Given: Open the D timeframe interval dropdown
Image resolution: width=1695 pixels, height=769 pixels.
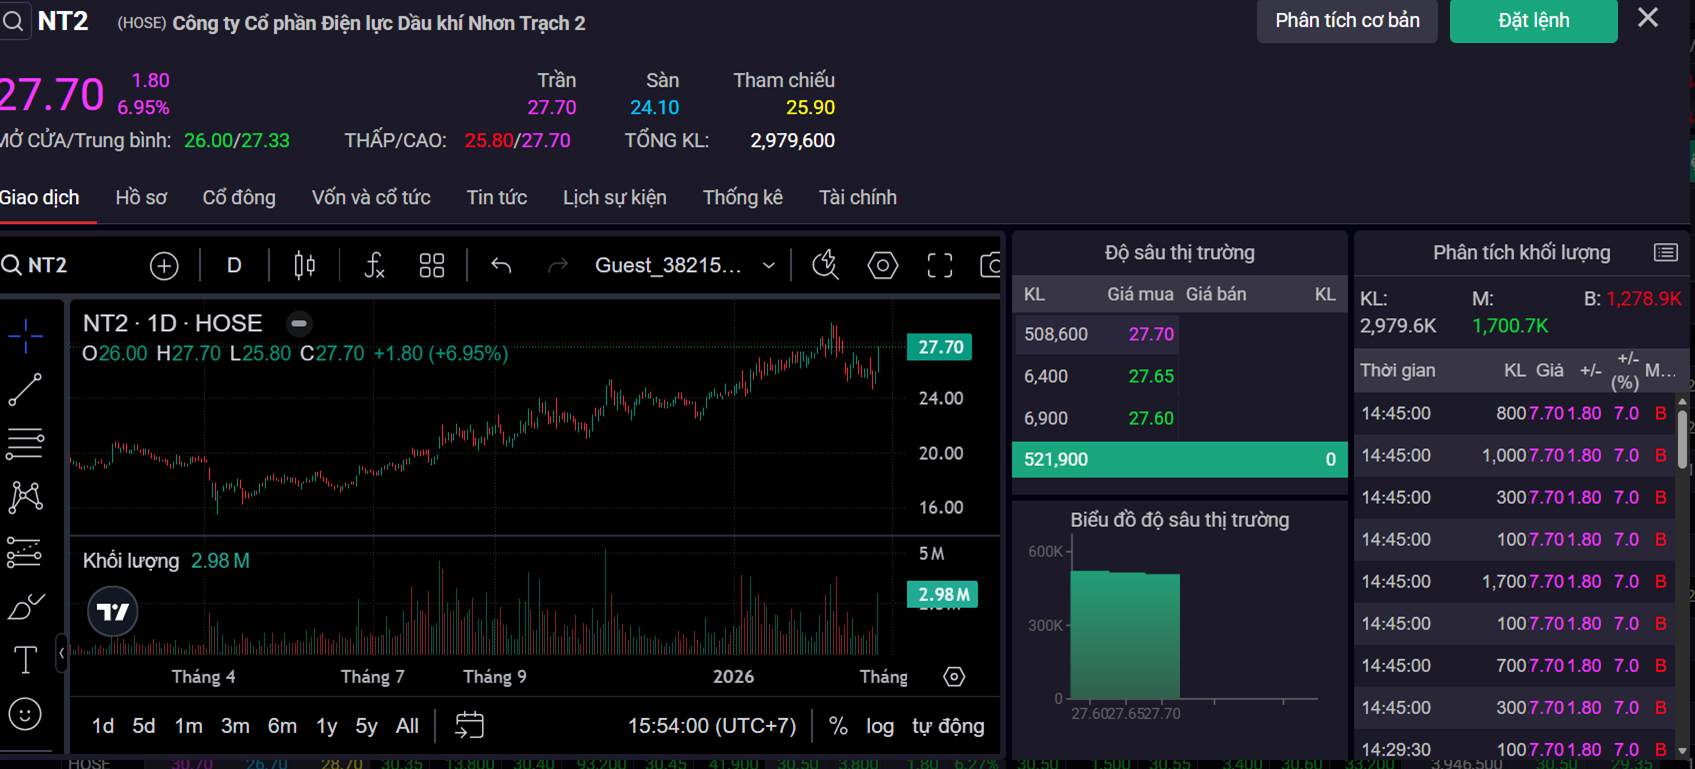Looking at the screenshot, I should (x=234, y=265).
